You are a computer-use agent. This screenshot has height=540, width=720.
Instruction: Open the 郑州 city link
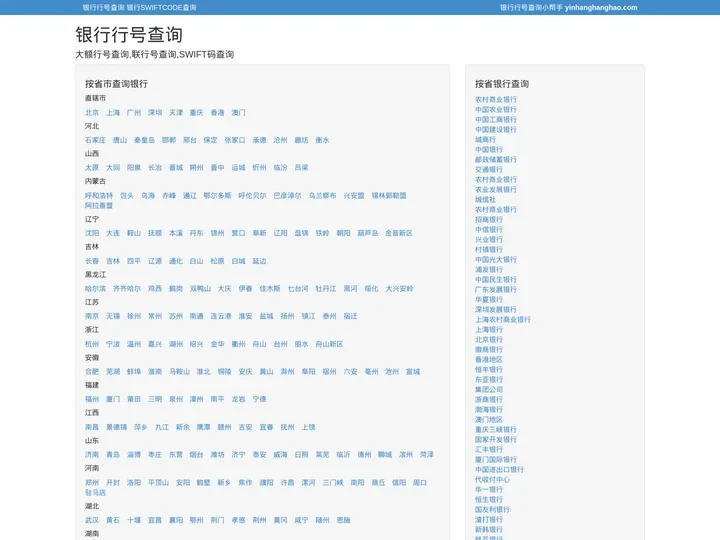point(92,483)
